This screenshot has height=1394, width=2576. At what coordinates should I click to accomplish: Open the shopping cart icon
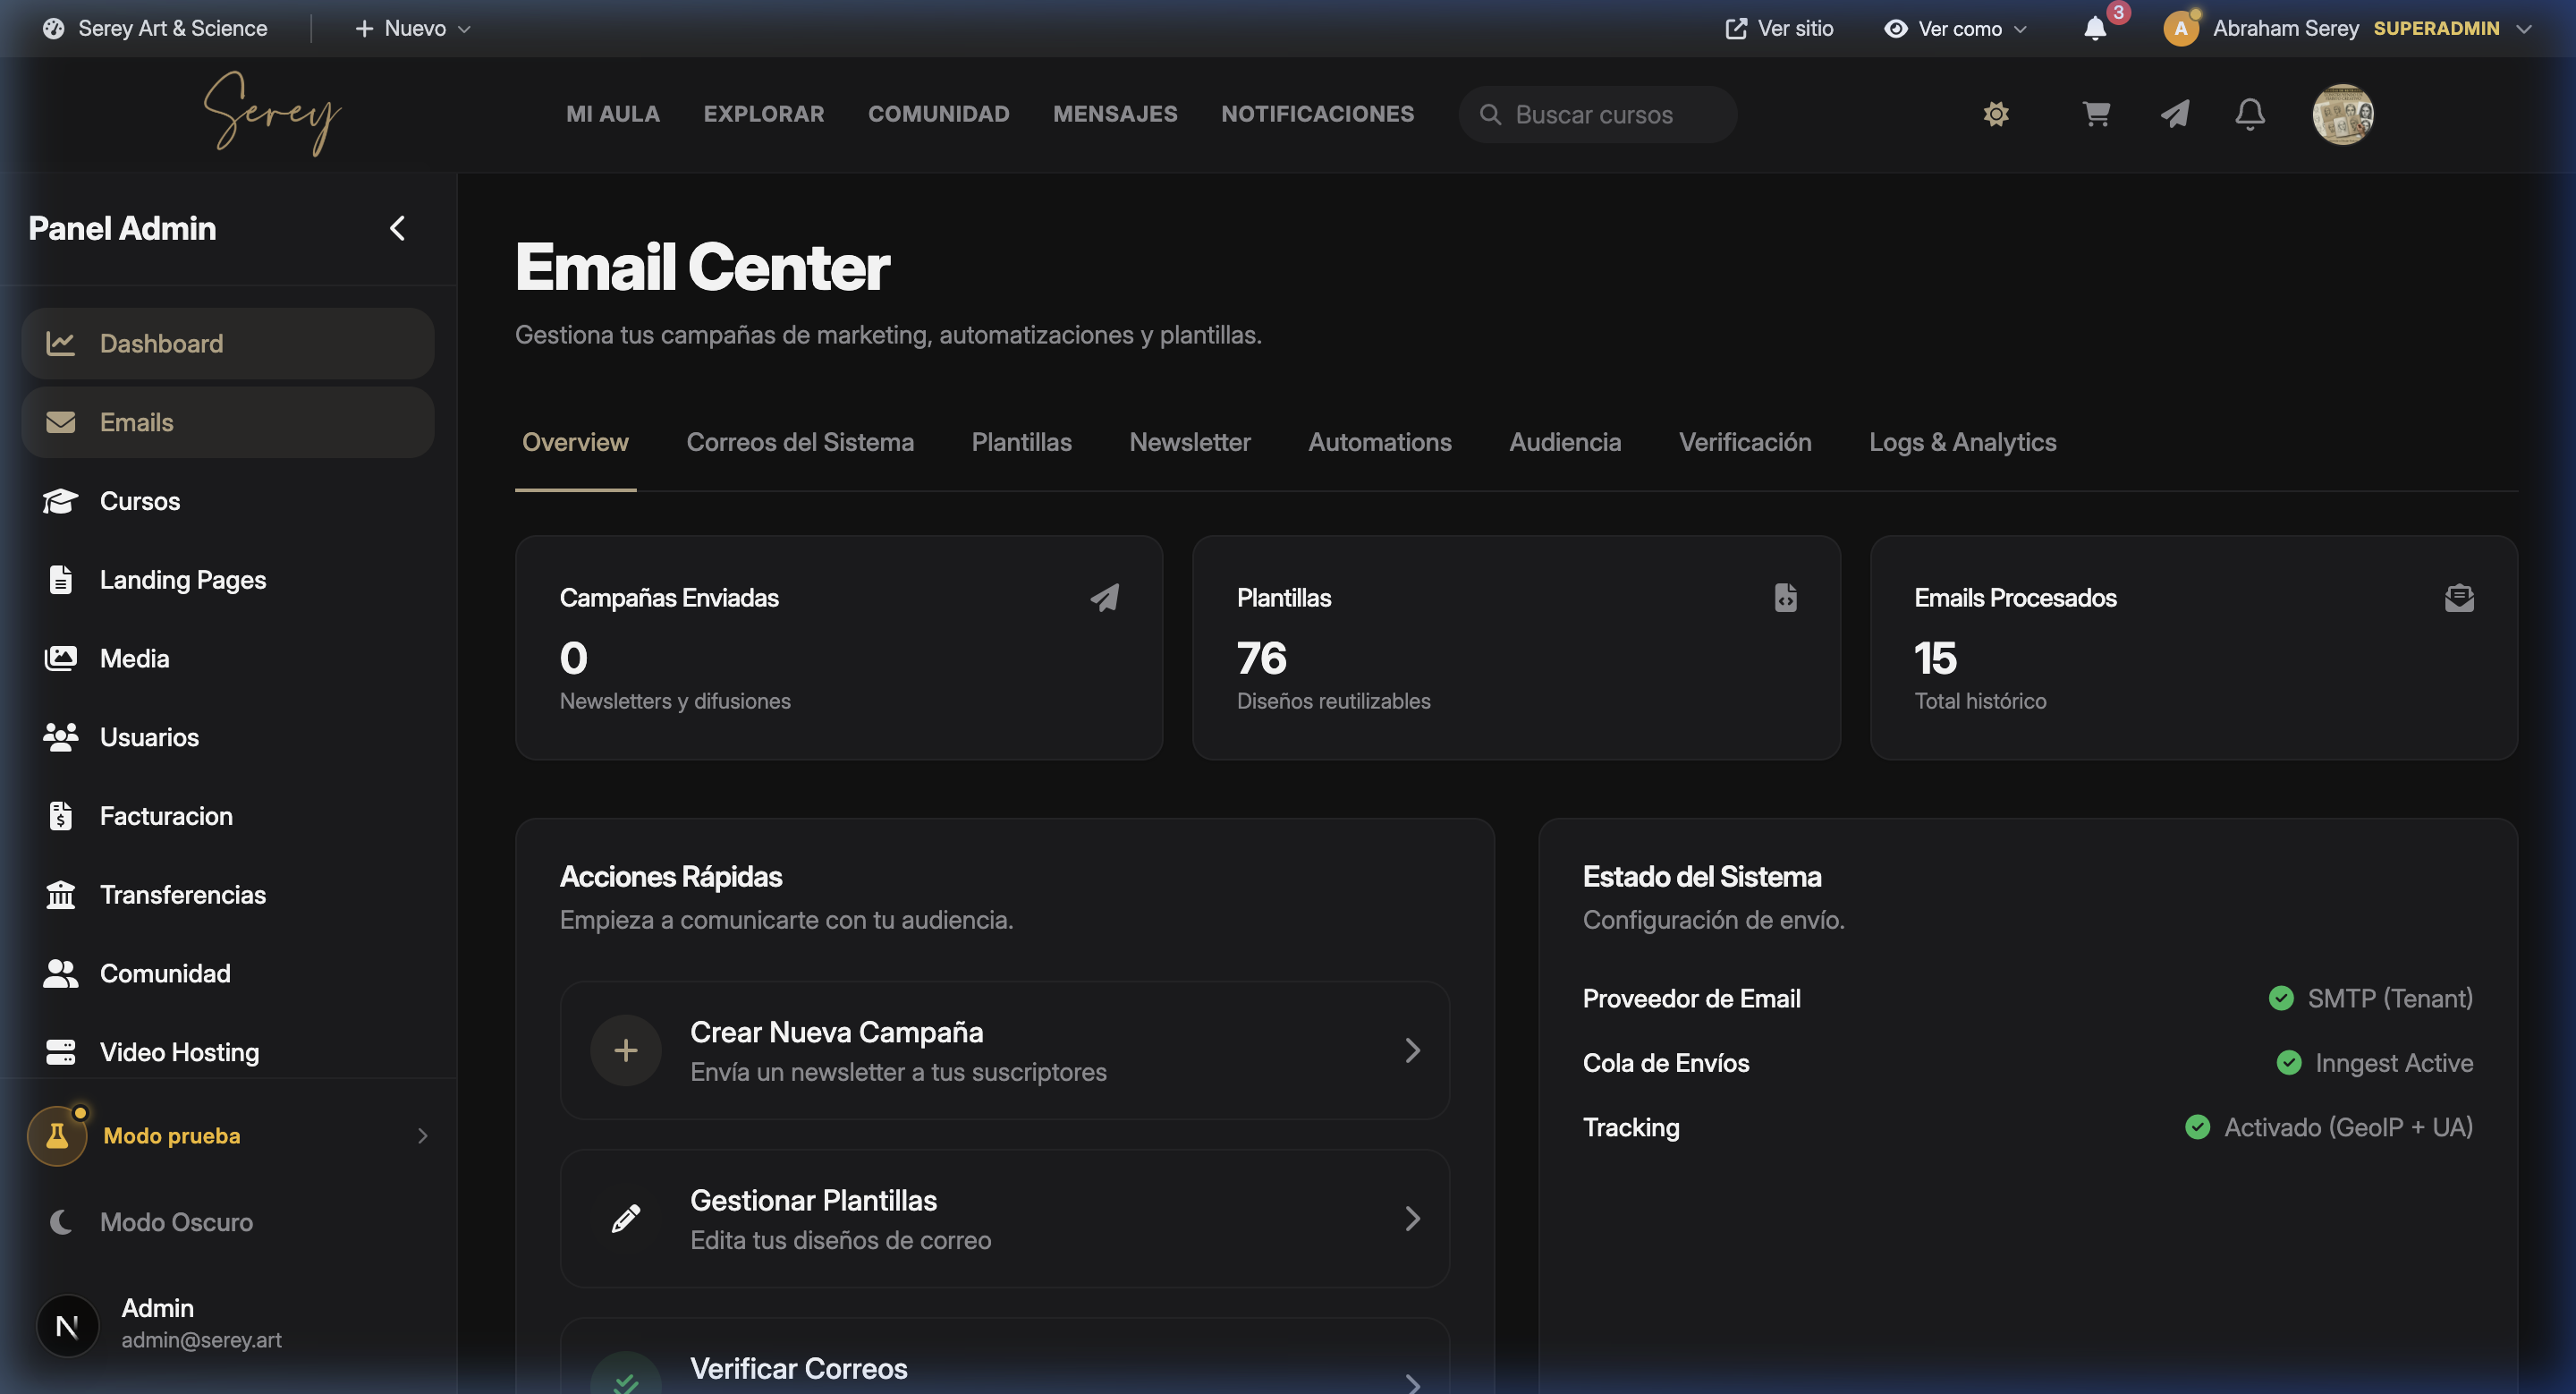[x=2096, y=114]
